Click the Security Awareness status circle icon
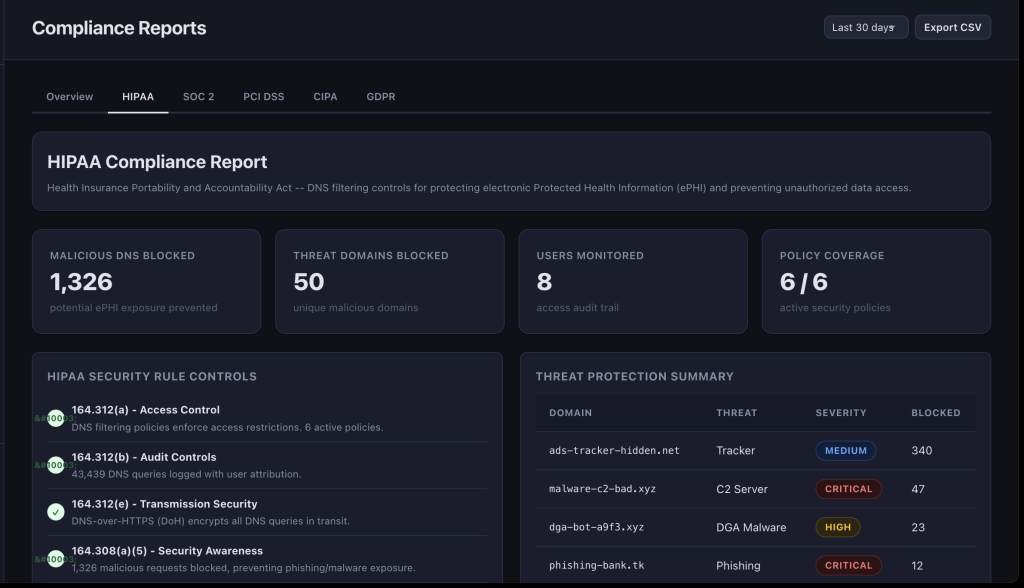 (56, 559)
